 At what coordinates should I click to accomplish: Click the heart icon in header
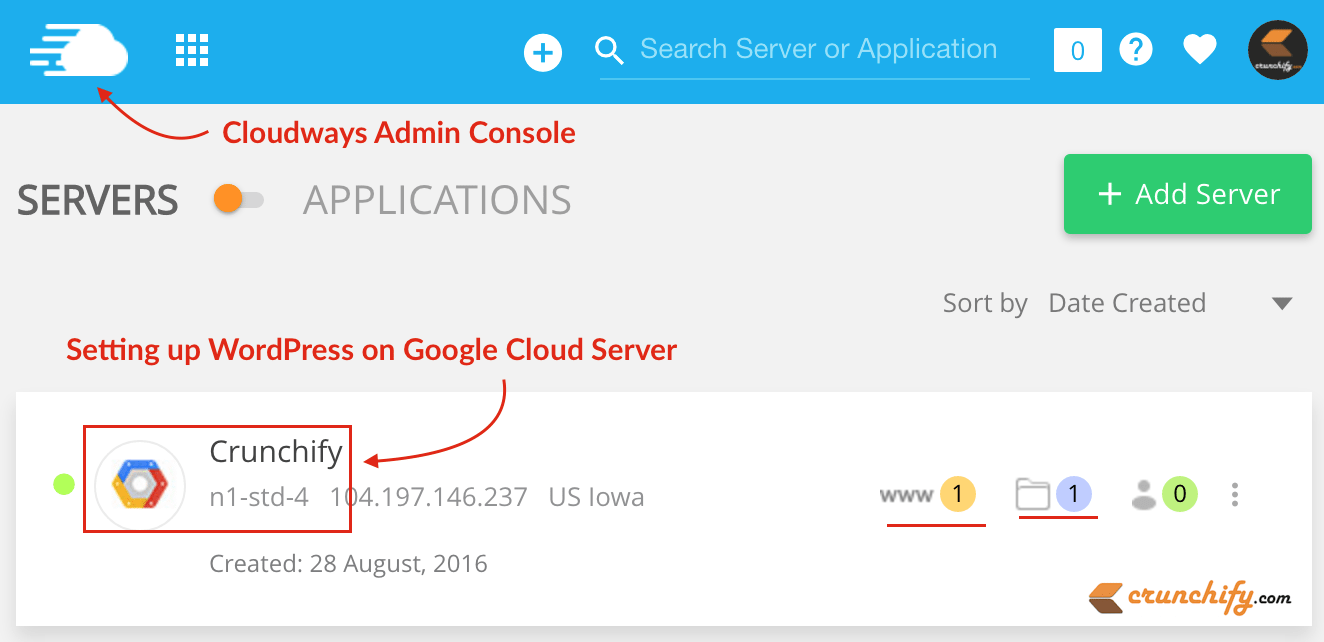tap(1199, 50)
